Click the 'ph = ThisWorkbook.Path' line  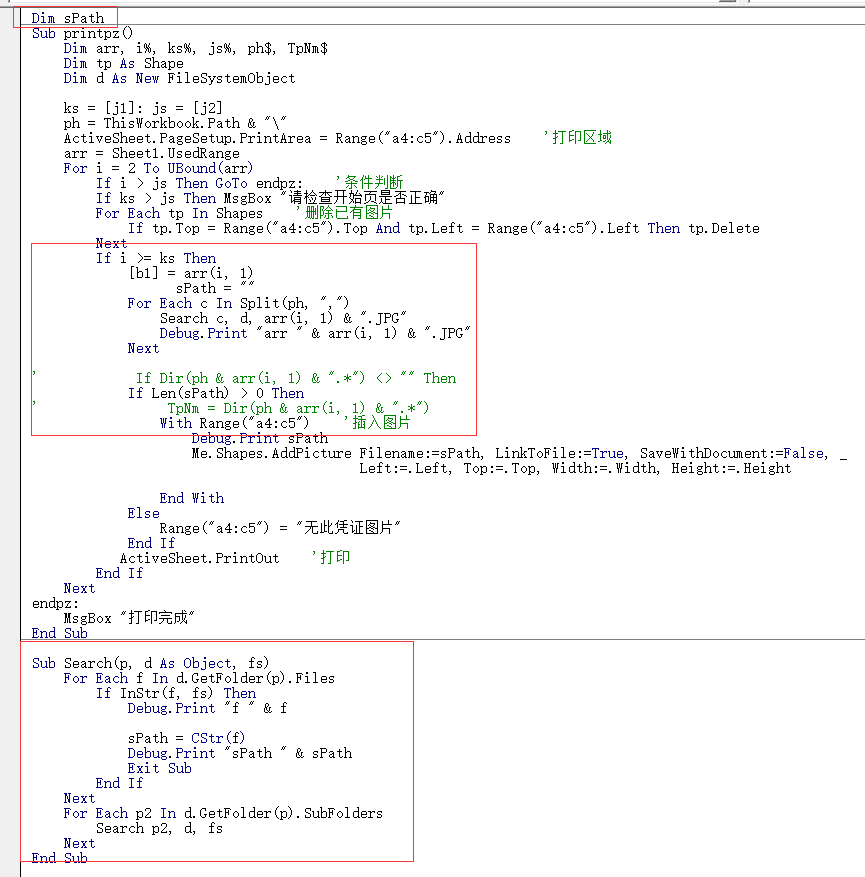[x=175, y=123]
